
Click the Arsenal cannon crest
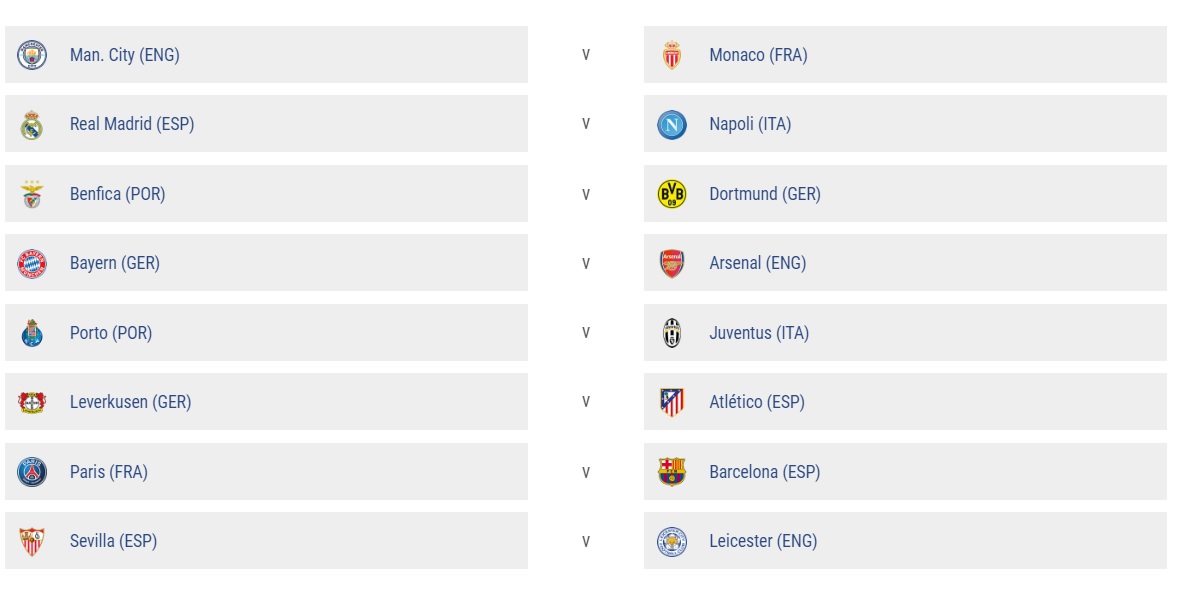(672, 264)
